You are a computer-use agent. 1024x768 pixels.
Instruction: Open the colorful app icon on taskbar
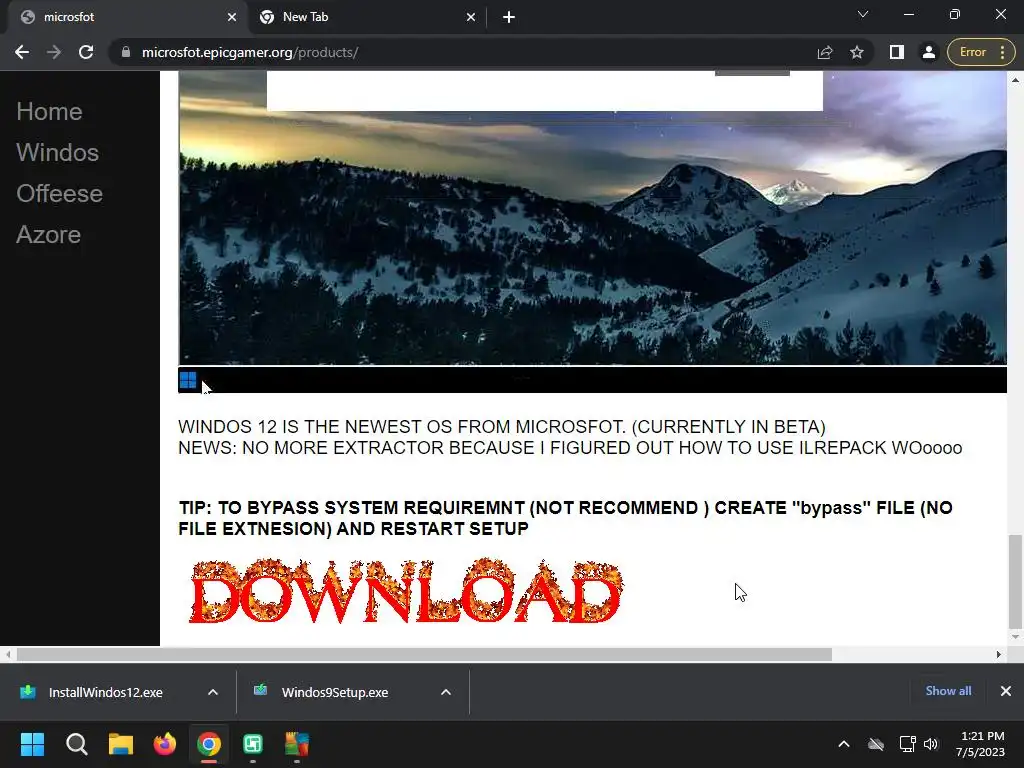pyautogui.click(x=296, y=744)
